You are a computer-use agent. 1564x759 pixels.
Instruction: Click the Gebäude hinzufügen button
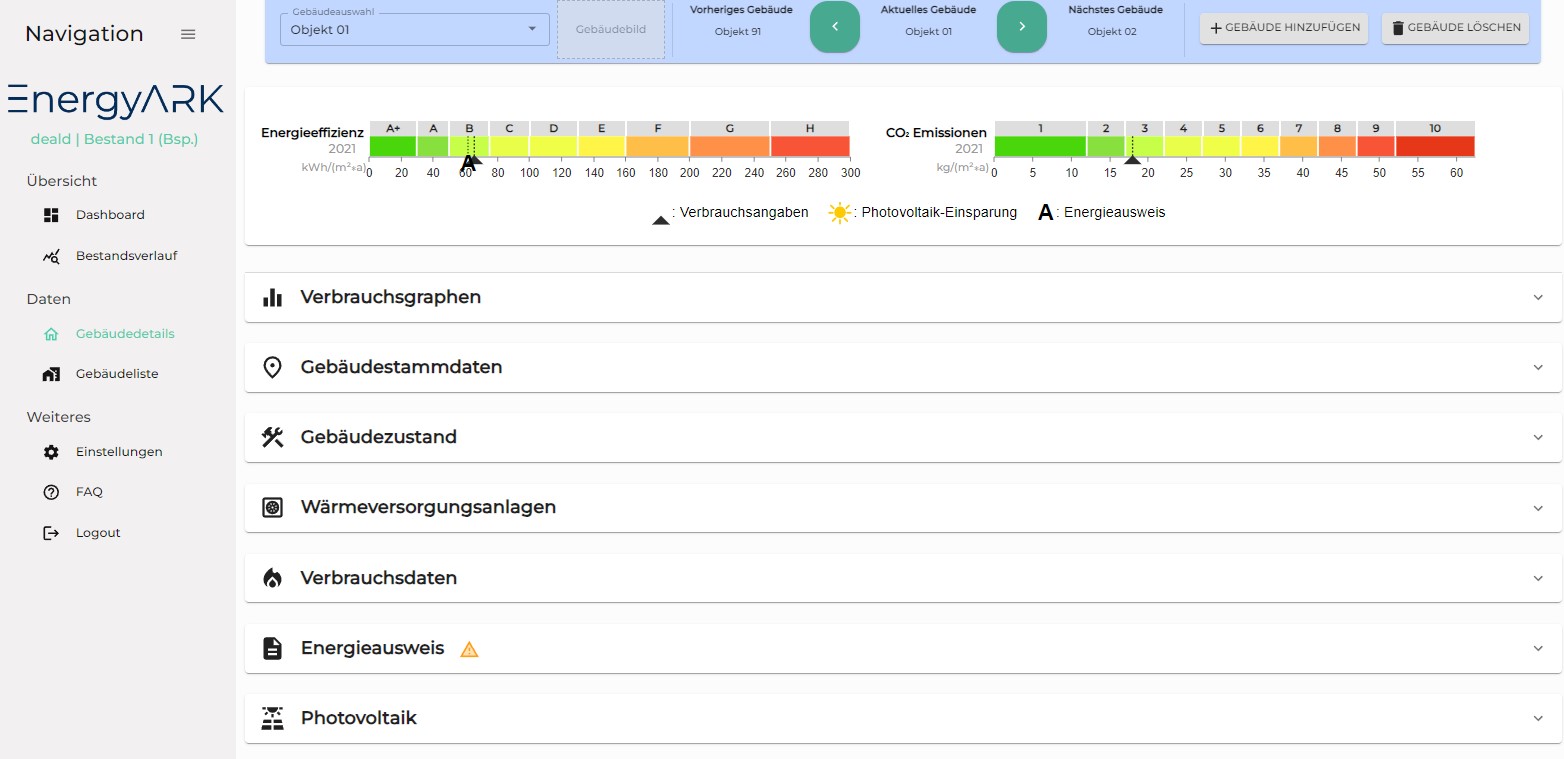tap(1284, 28)
